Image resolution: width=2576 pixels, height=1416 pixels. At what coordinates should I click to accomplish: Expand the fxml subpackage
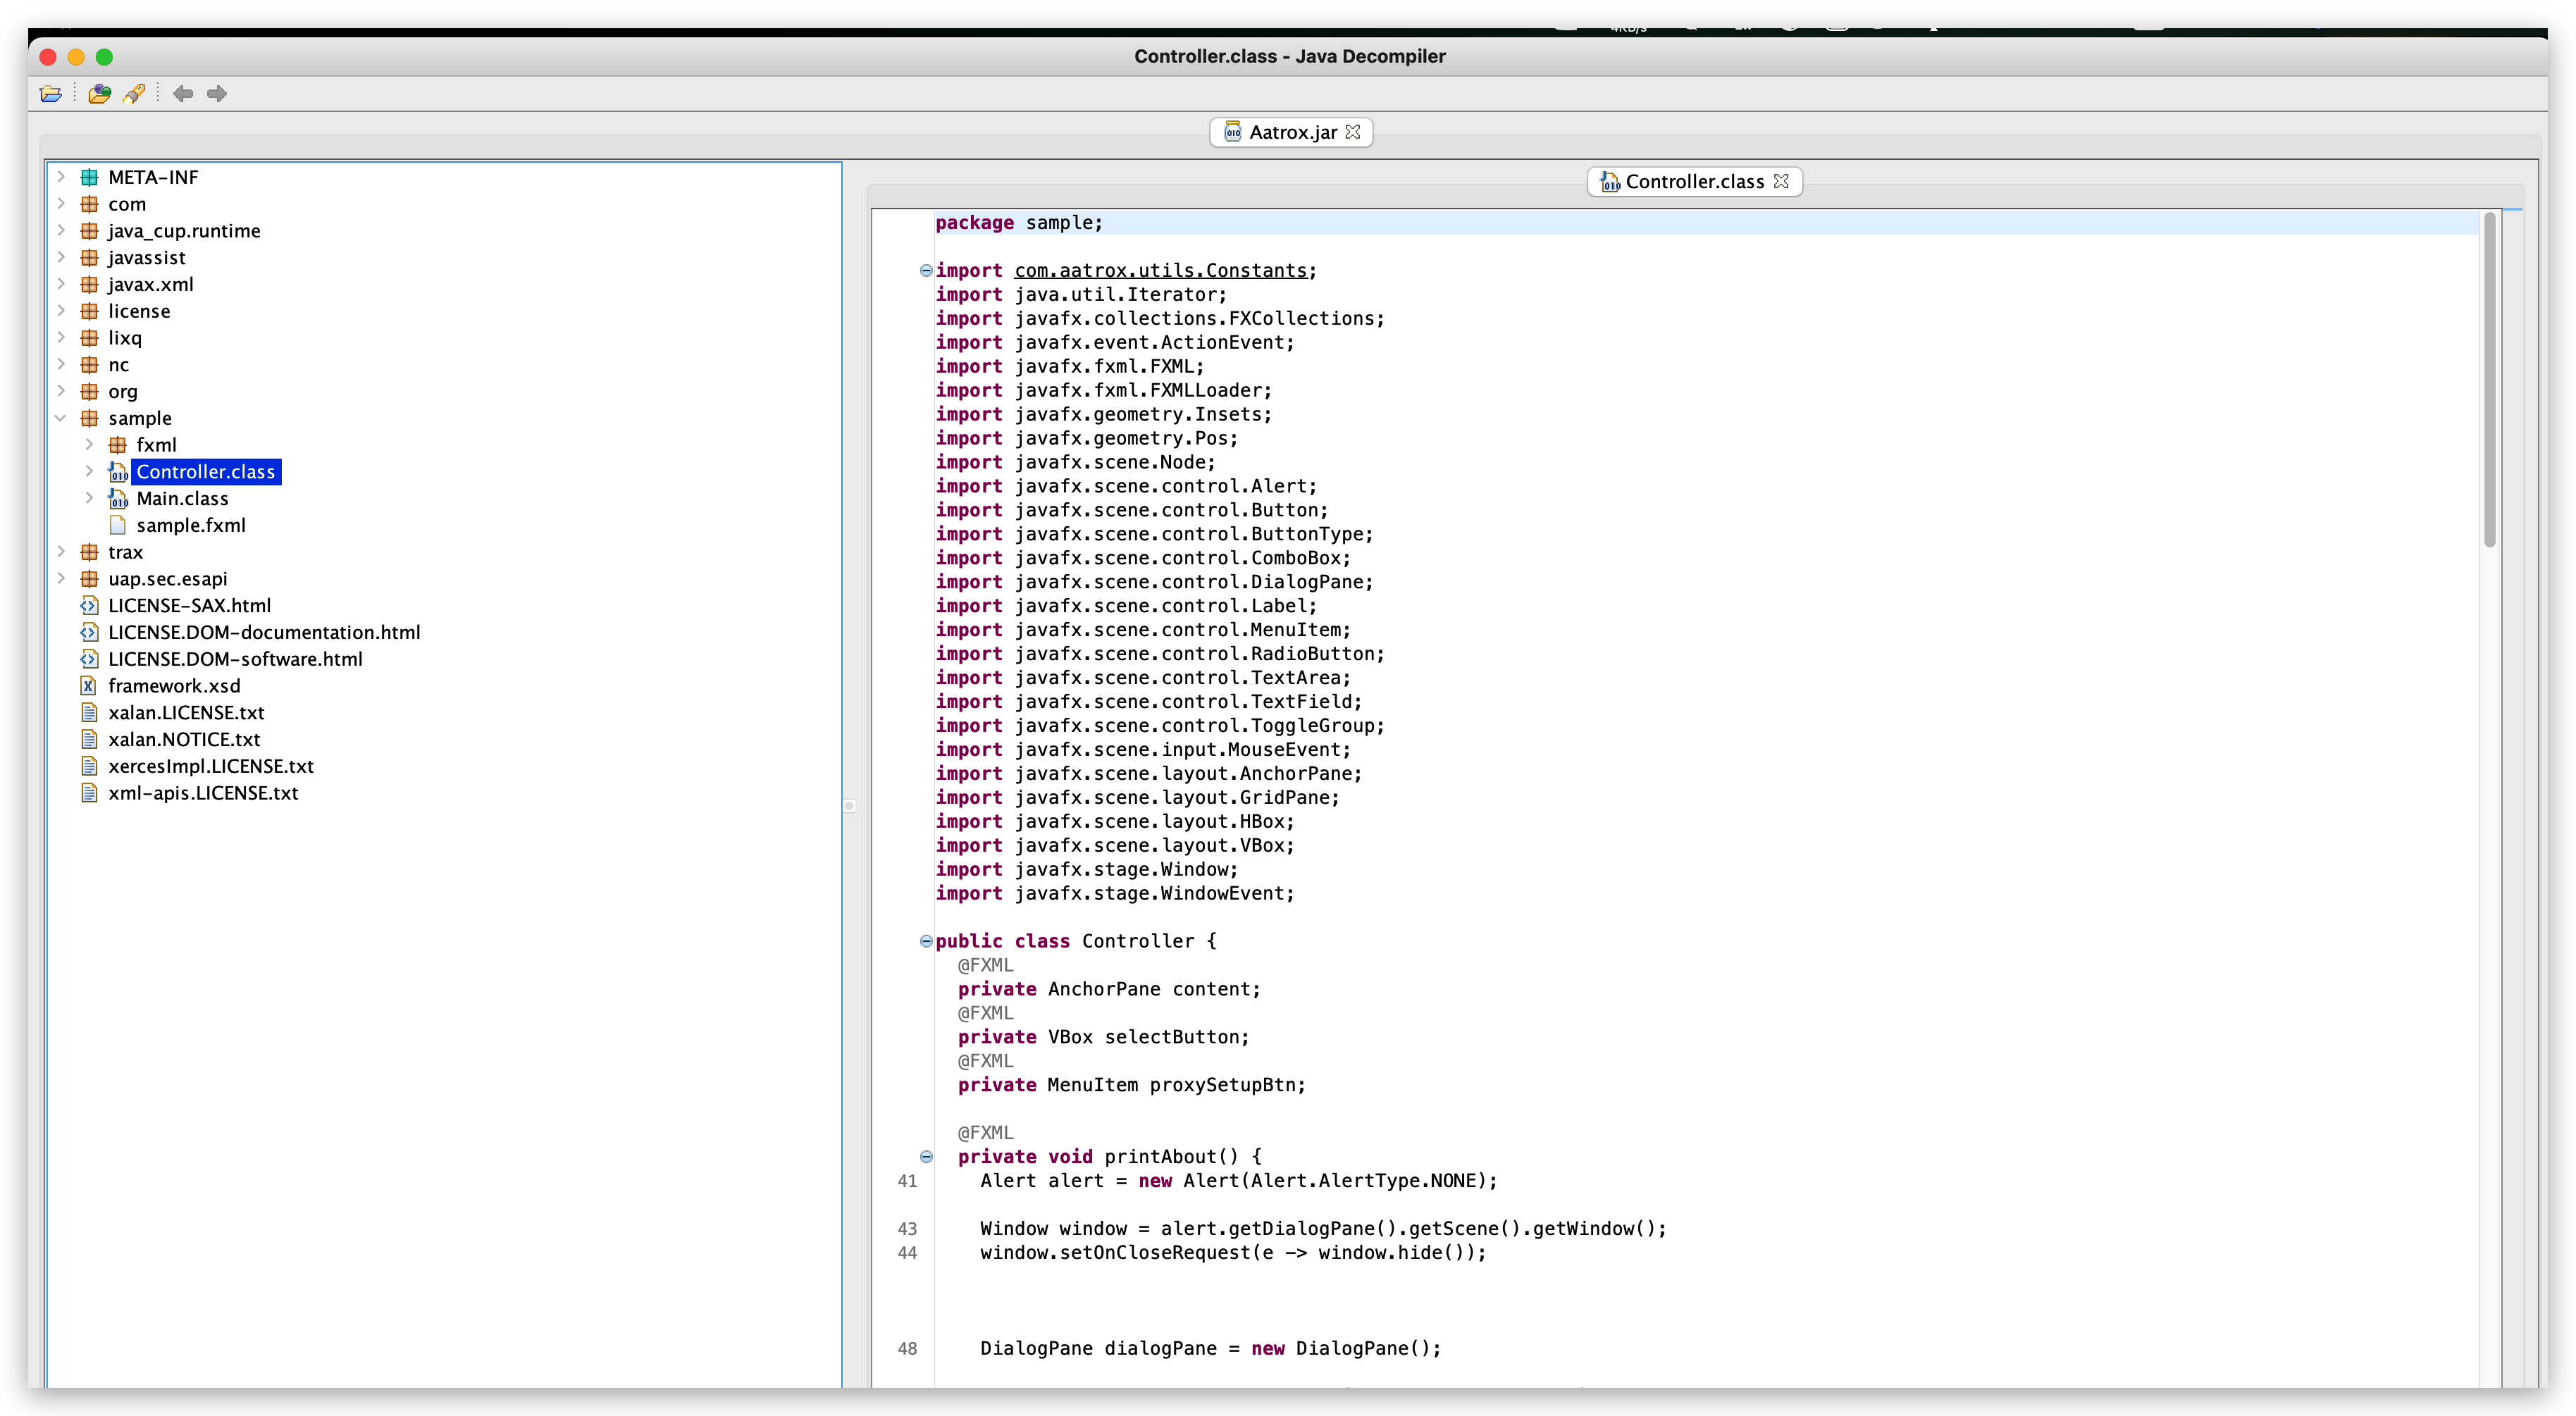pos(89,445)
